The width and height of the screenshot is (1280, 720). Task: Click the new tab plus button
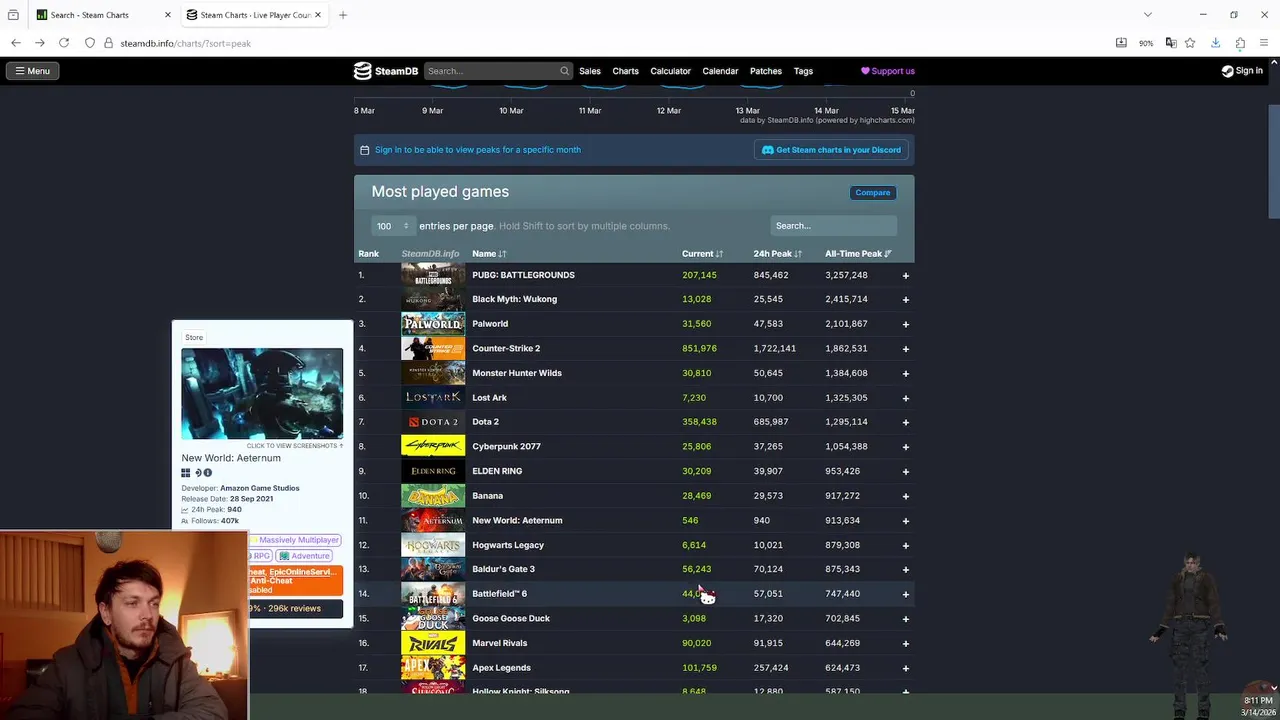(343, 15)
